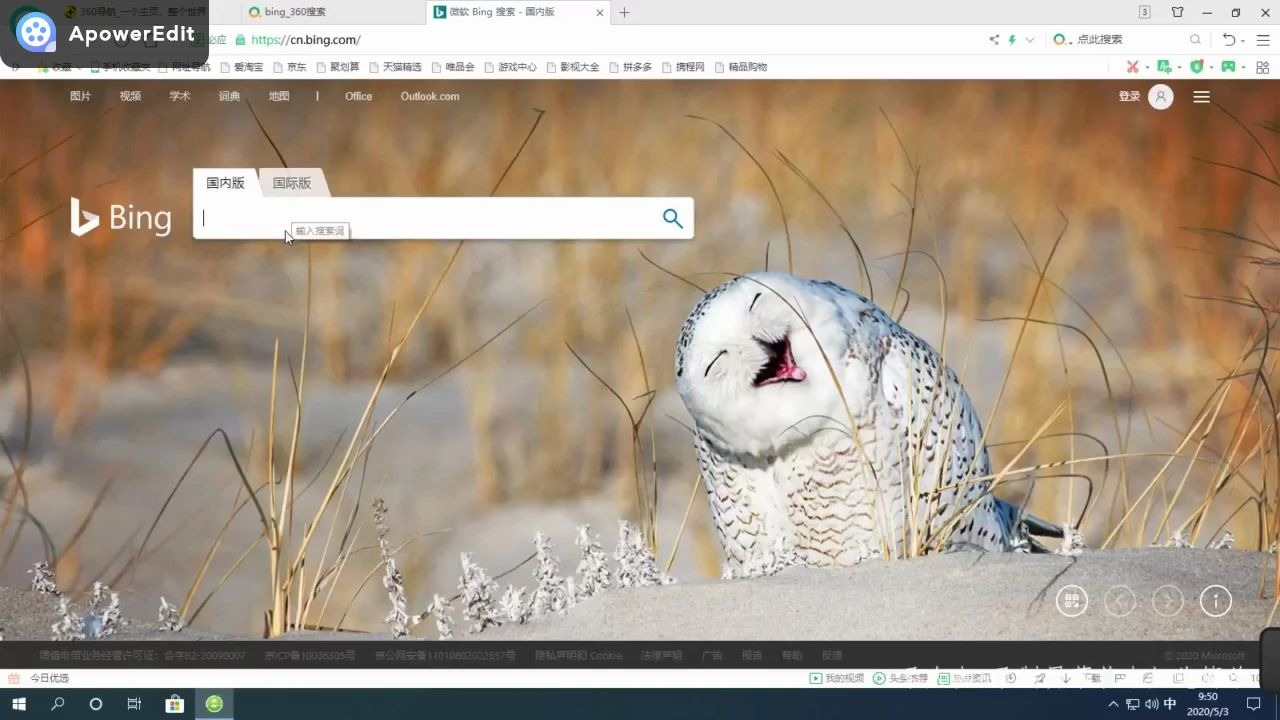
Task: Open Cortana circle on the taskbar
Action: pos(96,704)
